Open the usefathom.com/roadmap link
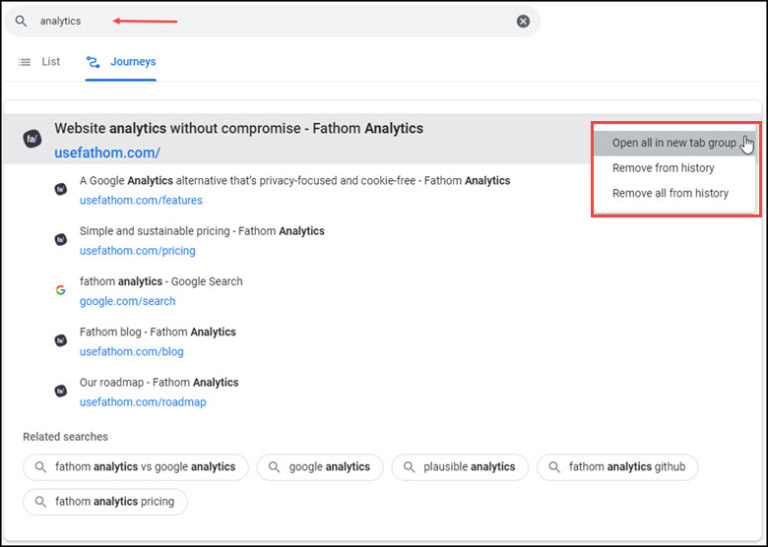768x547 pixels. [143, 402]
